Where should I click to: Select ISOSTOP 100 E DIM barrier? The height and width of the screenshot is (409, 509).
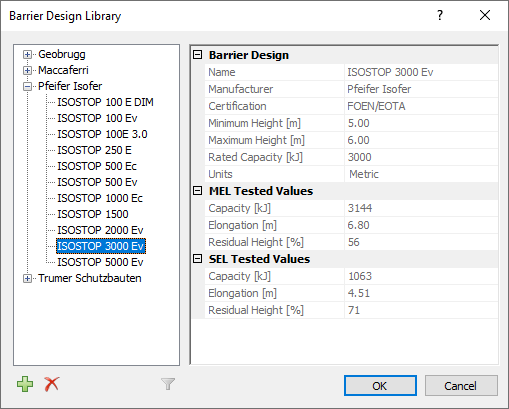[x=105, y=102]
